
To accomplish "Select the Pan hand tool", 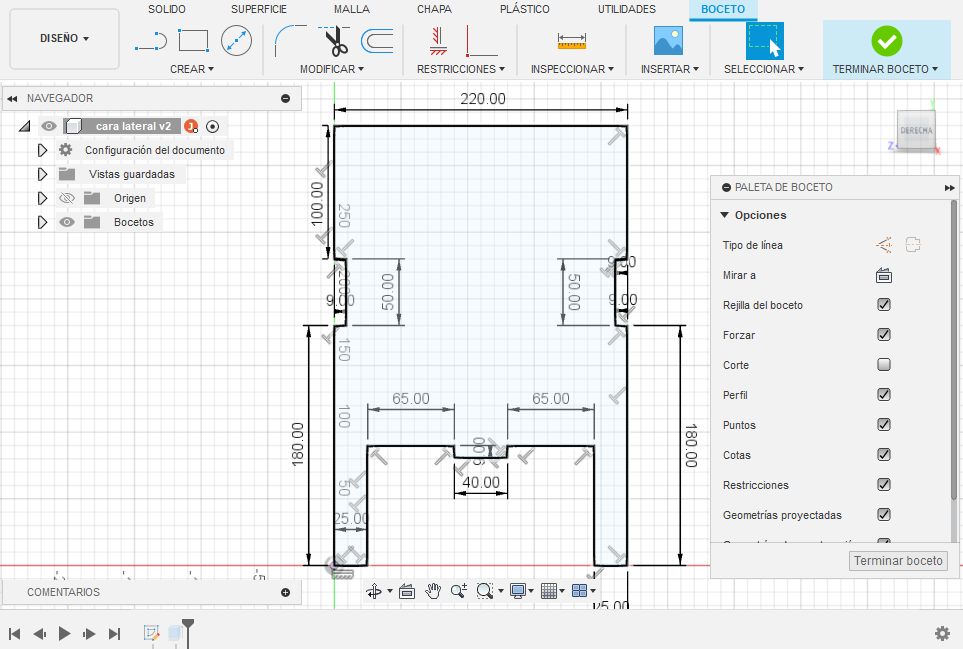I will point(433,591).
